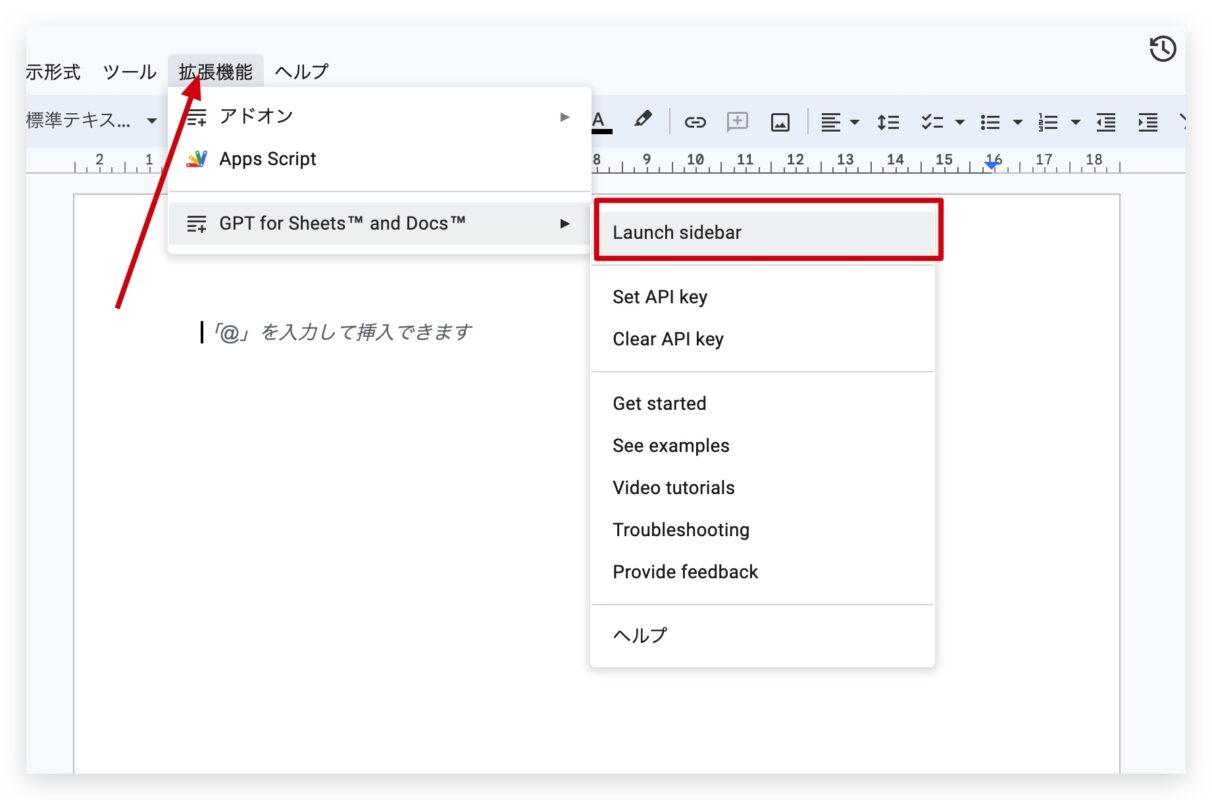Open the ツール menu
The height and width of the screenshot is (800, 1212).
130,72
